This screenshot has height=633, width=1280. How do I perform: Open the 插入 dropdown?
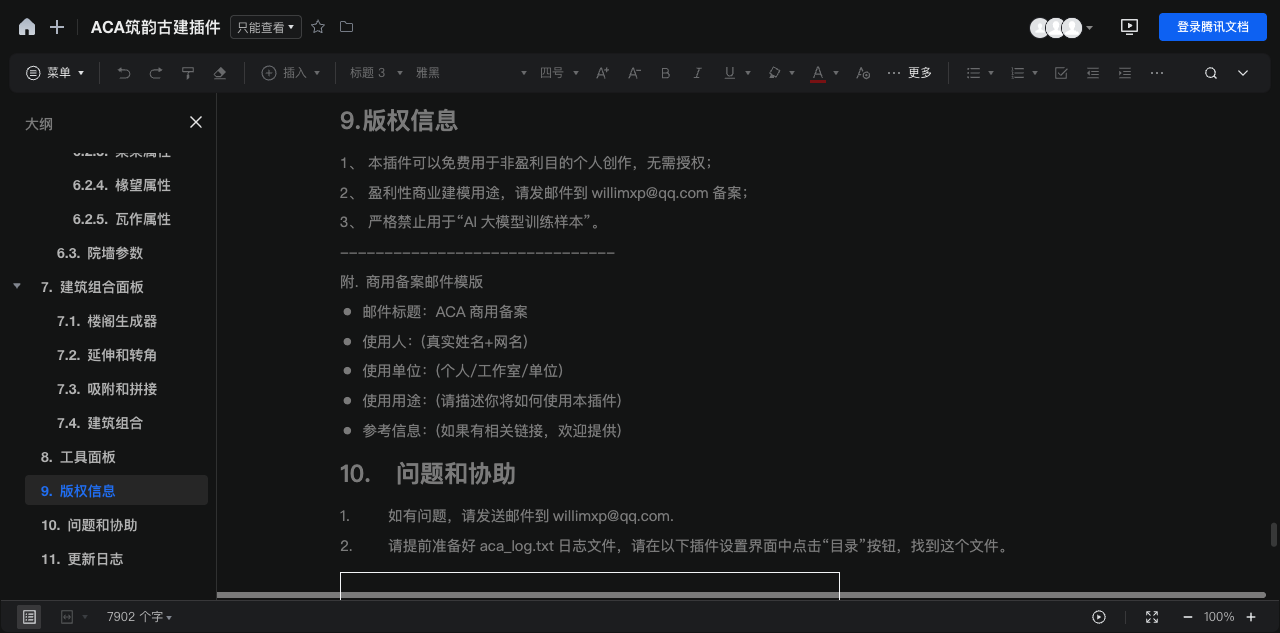click(x=291, y=73)
